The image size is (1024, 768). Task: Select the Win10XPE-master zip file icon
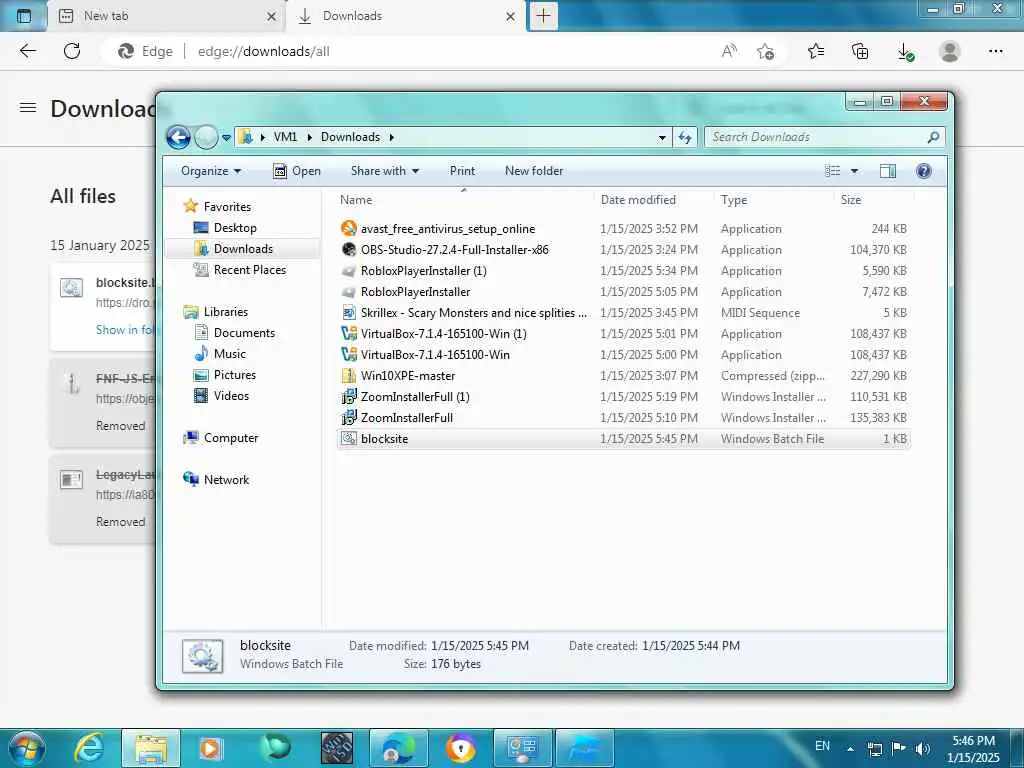coord(349,376)
